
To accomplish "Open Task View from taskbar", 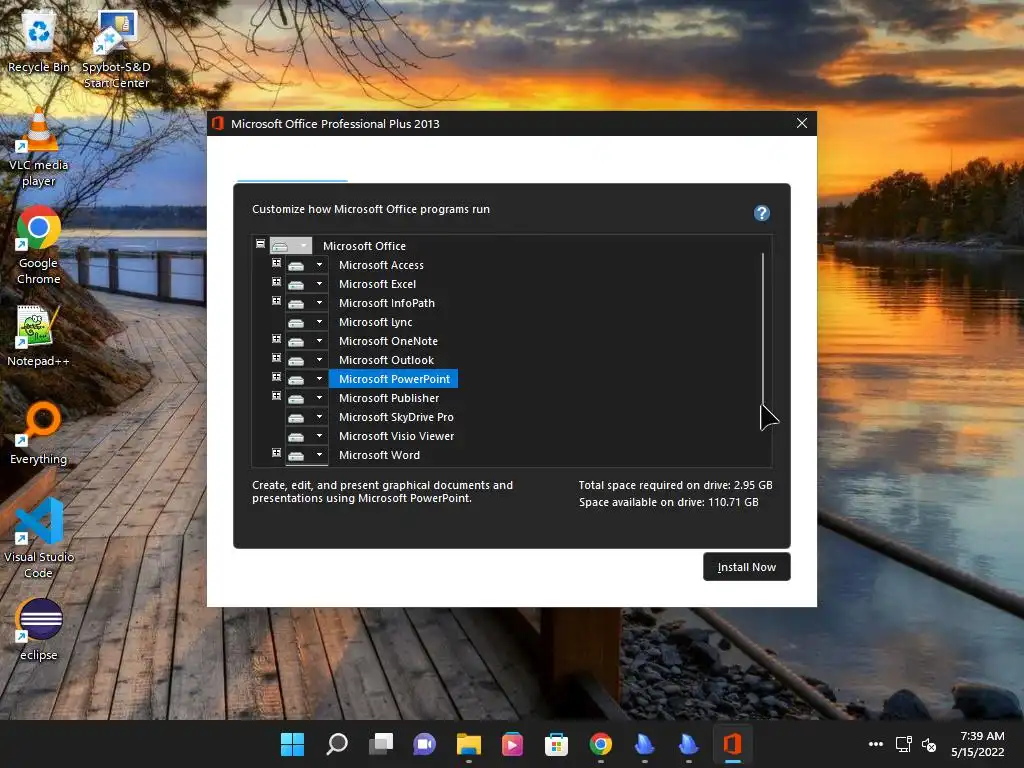I will pos(381,744).
